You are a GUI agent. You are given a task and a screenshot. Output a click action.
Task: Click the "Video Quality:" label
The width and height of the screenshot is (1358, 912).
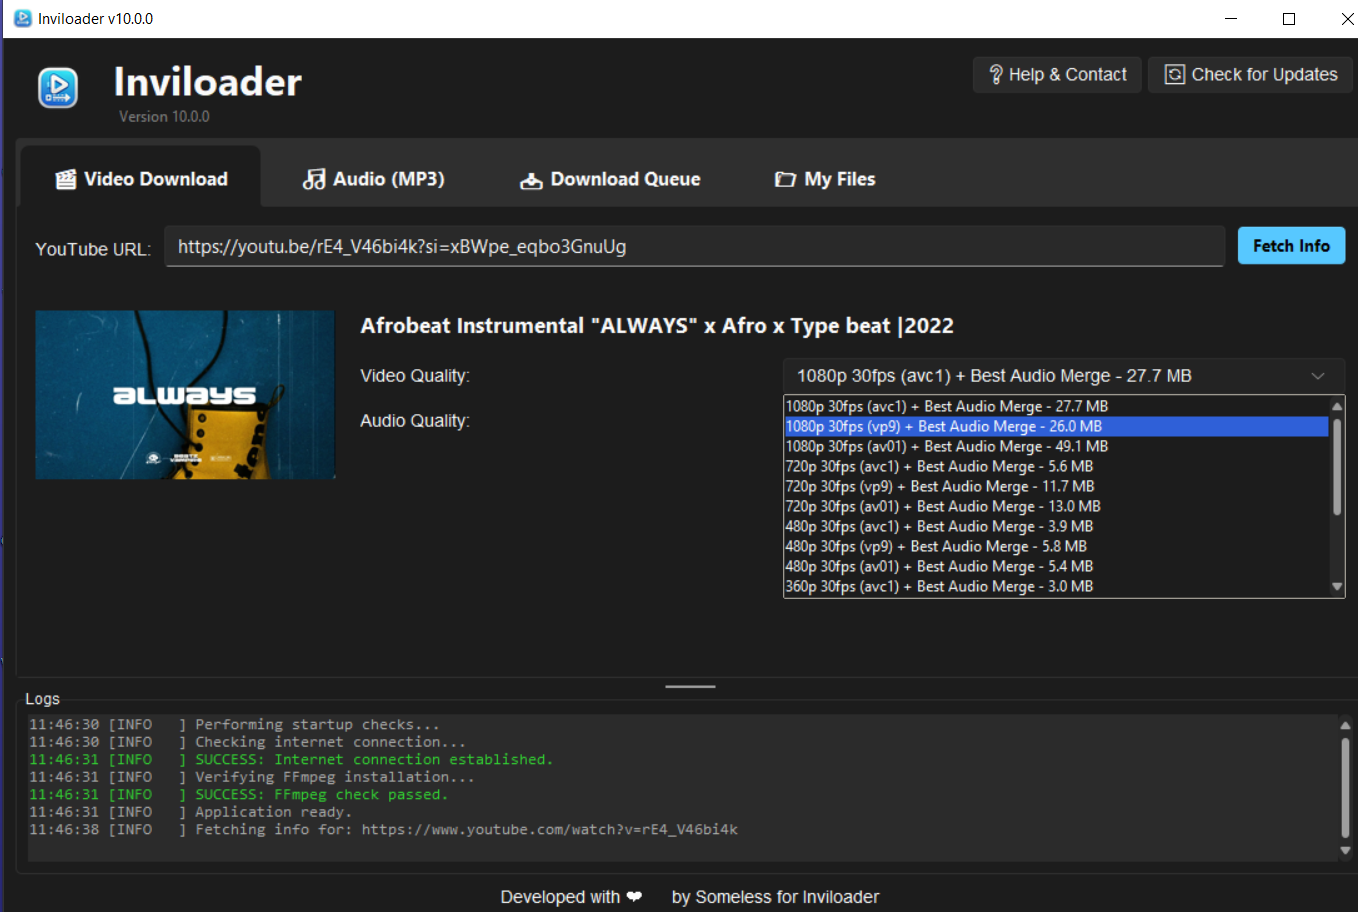point(415,376)
